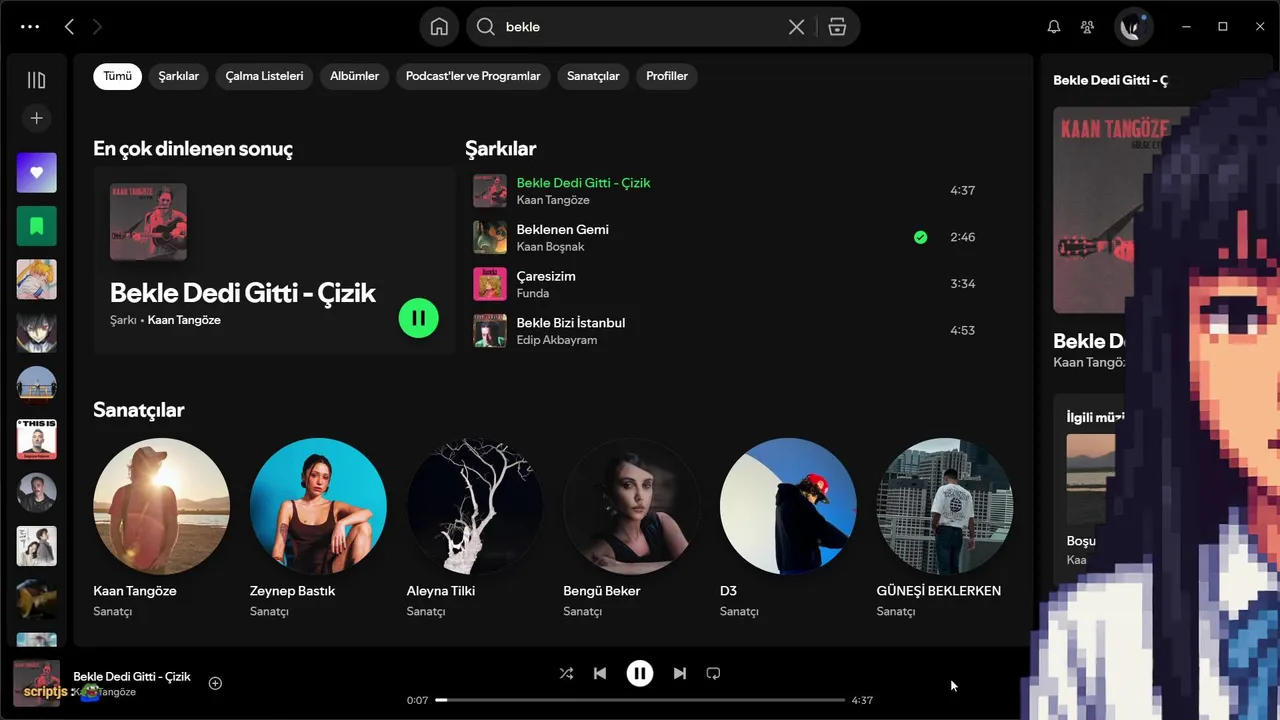The image size is (1280, 720).
Task: Open Kaan Tangöze artist card
Action: pos(161,530)
